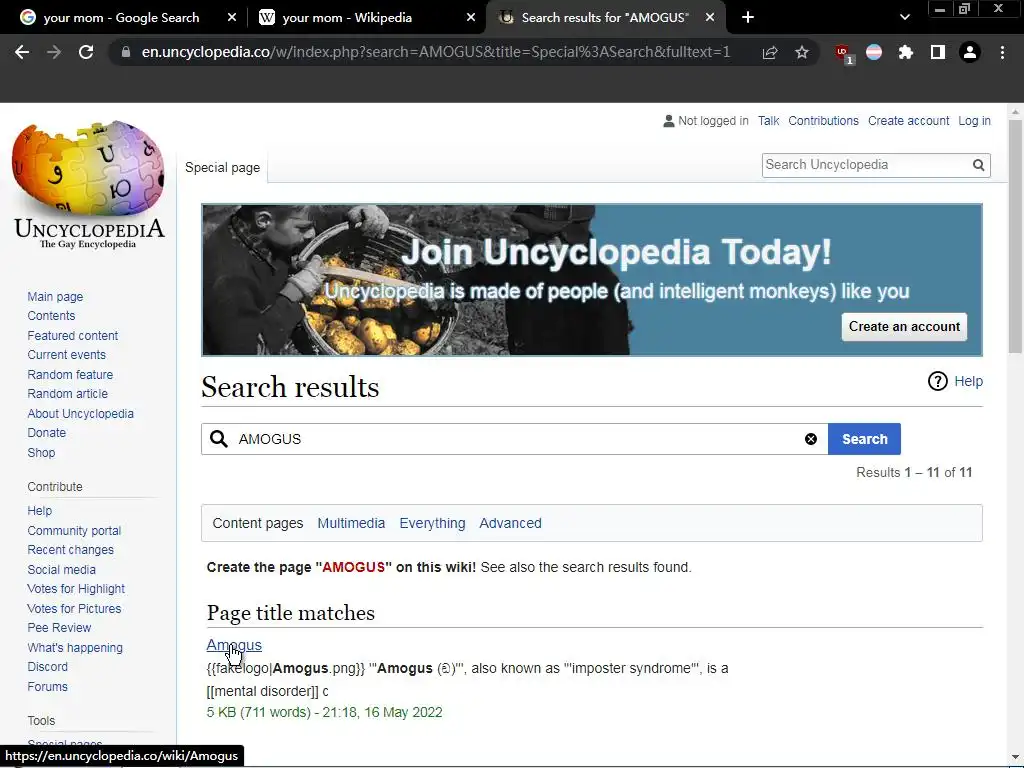This screenshot has width=1024, height=768.
Task: Open the Chrome three-dot menu
Action: (1002, 52)
